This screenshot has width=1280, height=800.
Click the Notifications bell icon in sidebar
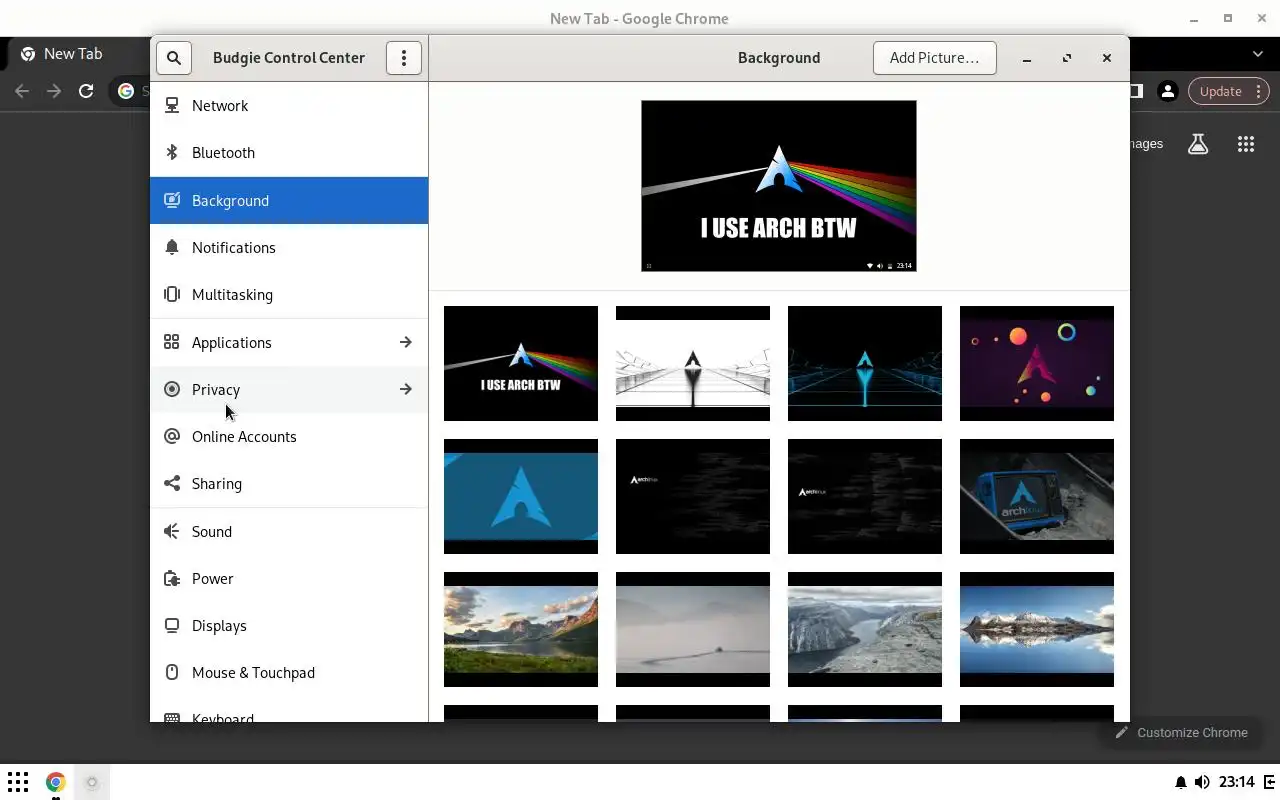point(172,247)
